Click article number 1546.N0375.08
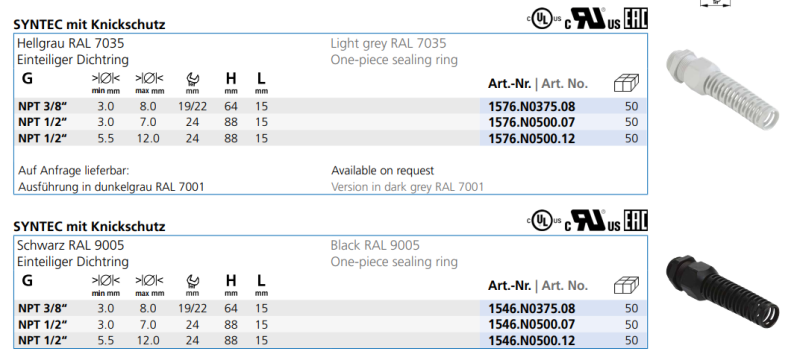This screenshot has height=363, width=800. [532, 308]
